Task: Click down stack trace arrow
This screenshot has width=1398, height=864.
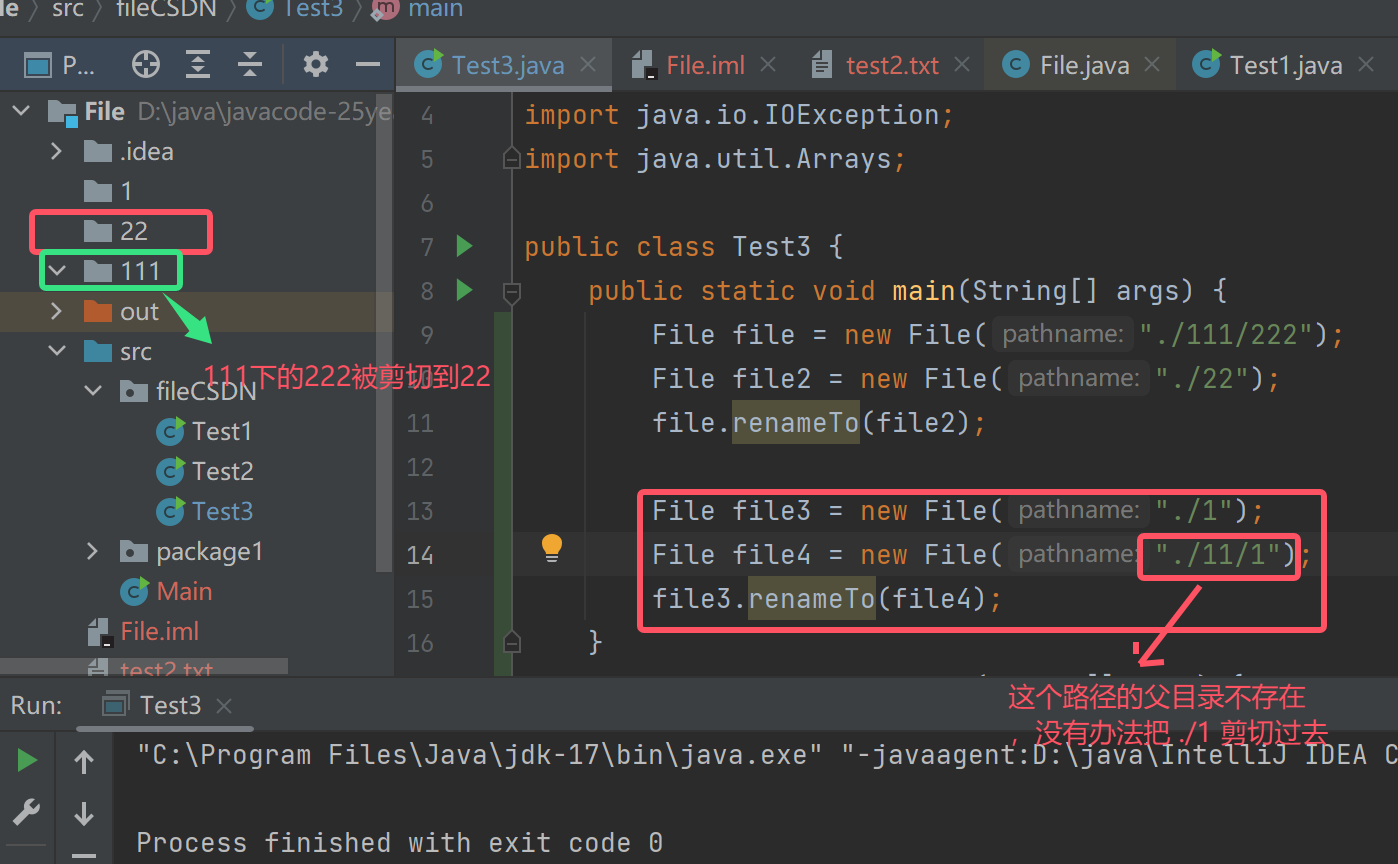Action: [84, 813]
